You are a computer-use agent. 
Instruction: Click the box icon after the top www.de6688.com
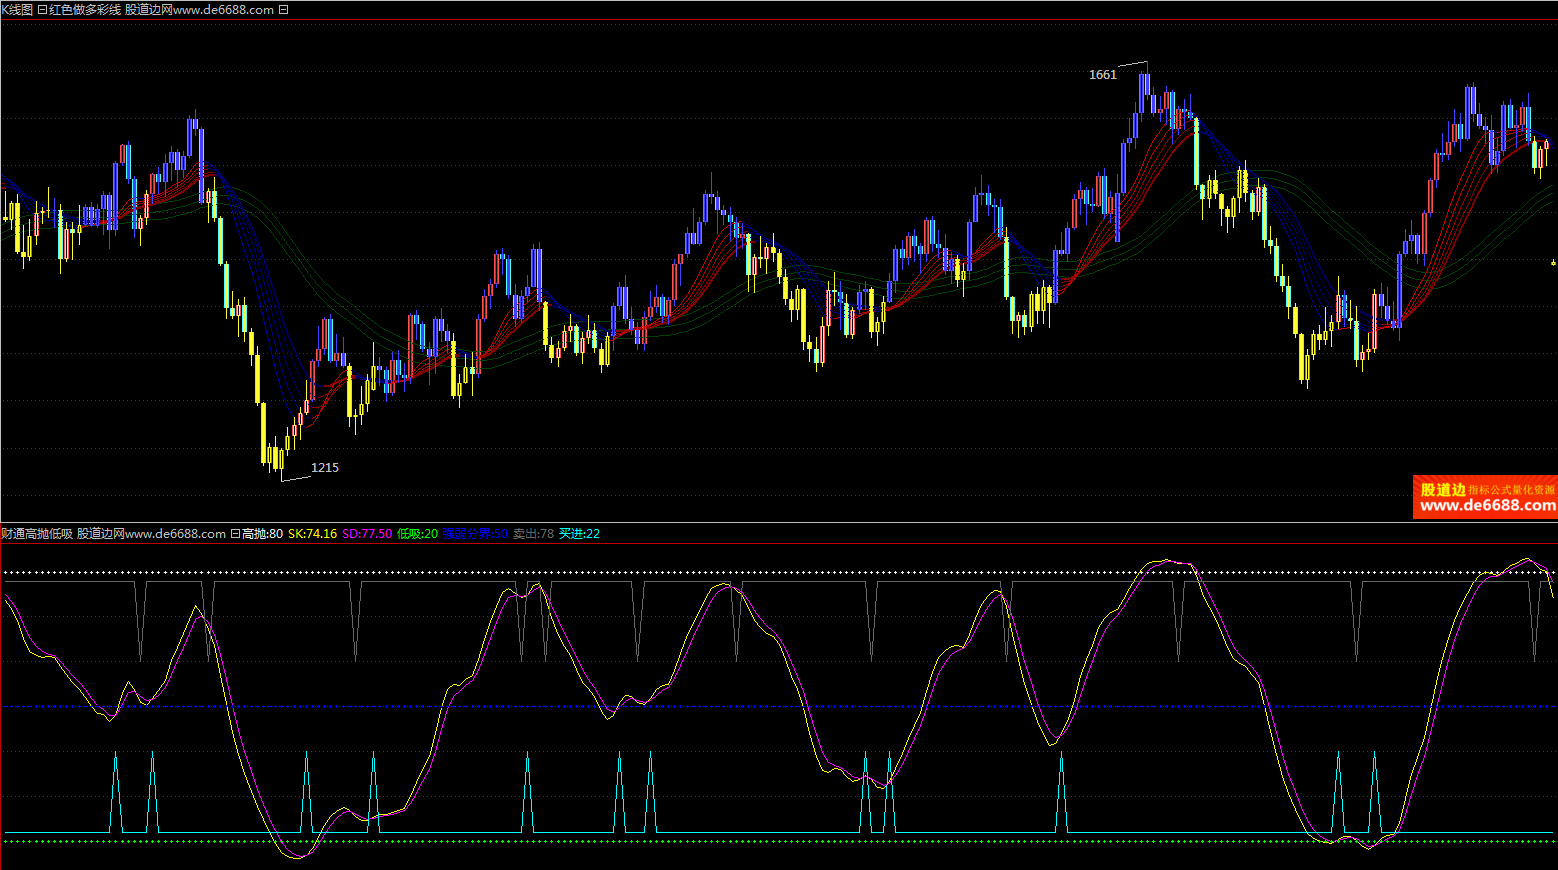point(283,10)
